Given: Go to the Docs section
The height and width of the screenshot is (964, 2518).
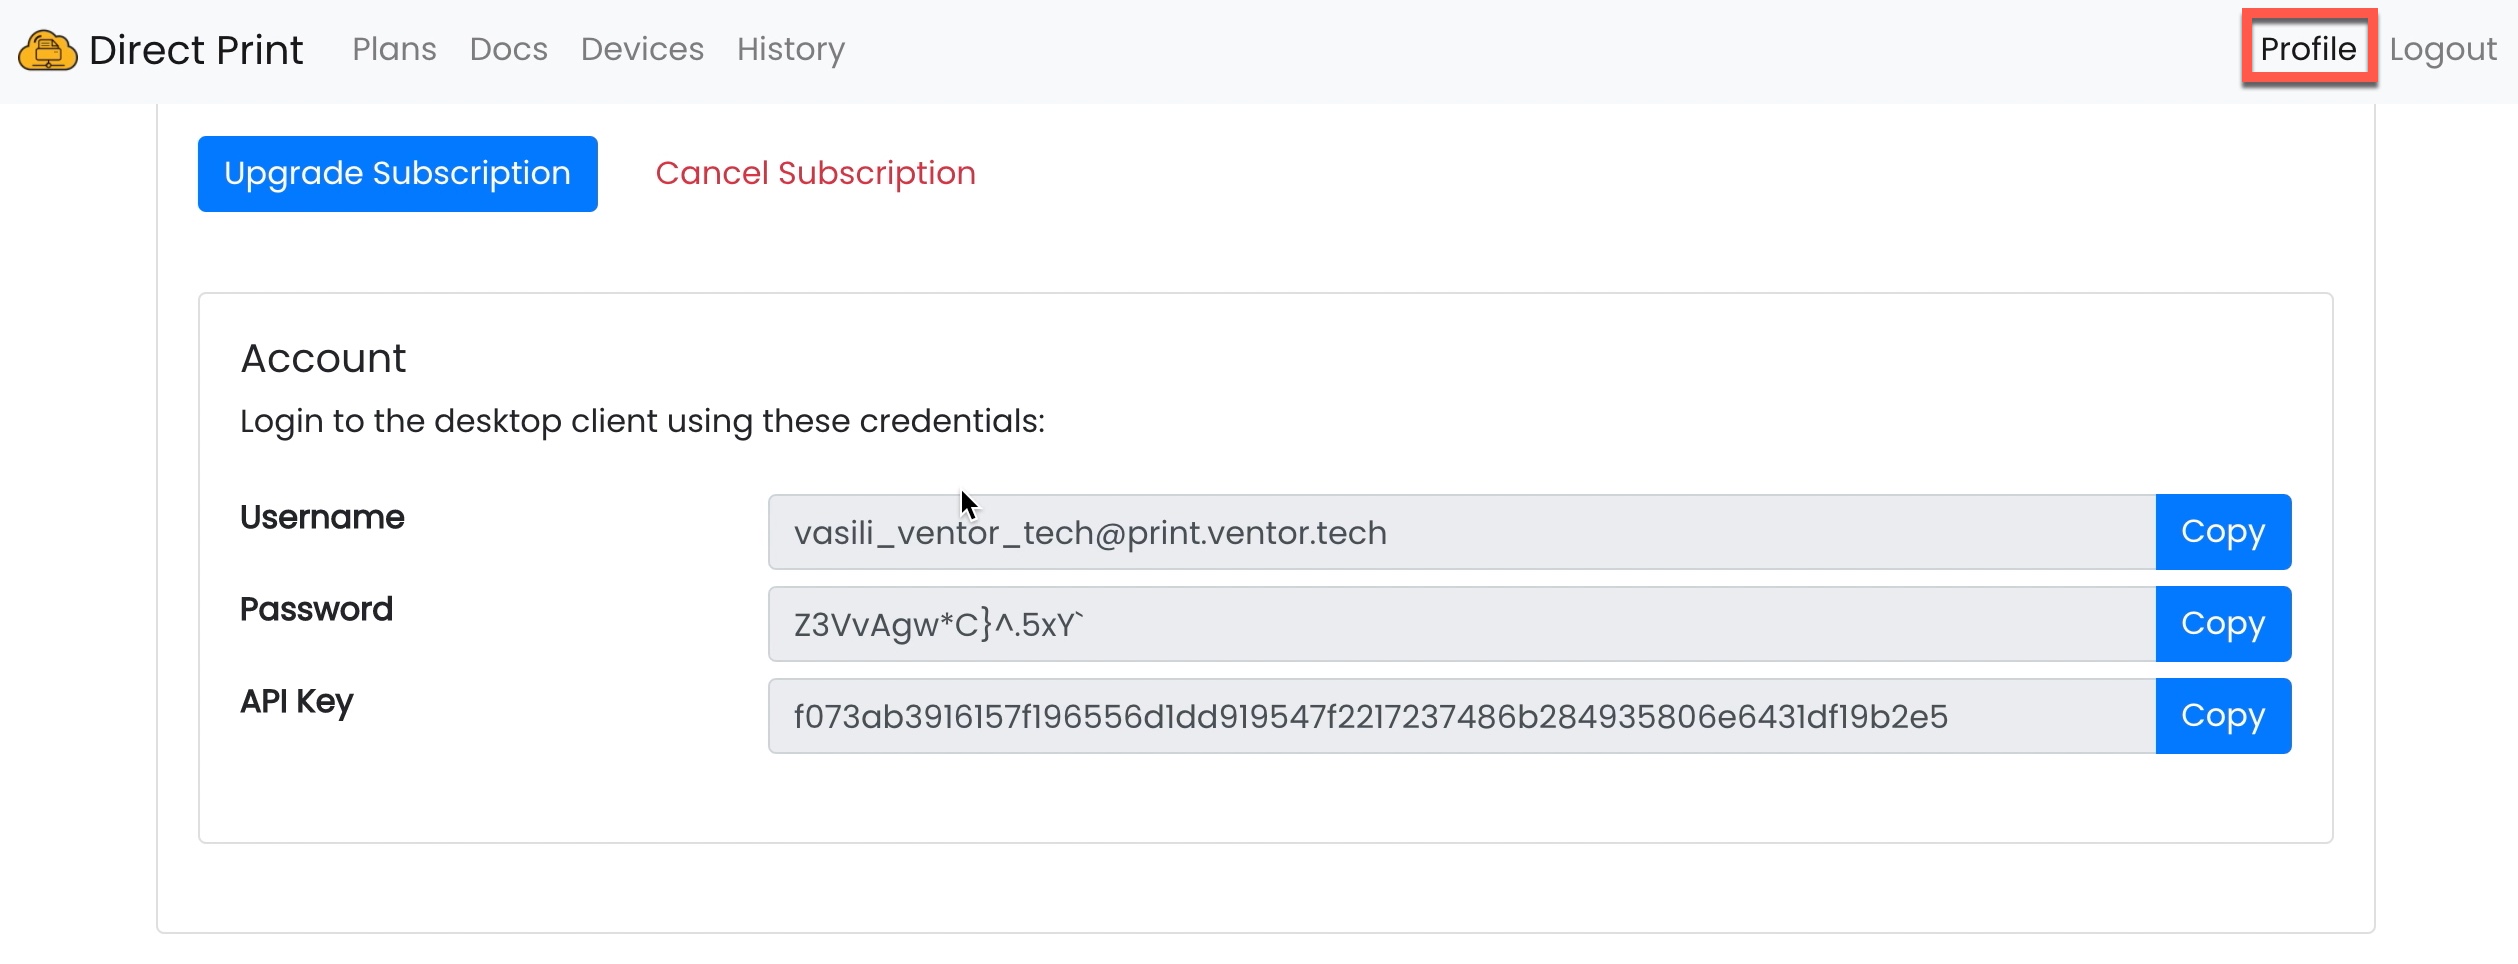Looking at the screenshot, I should tap(508, 49).
